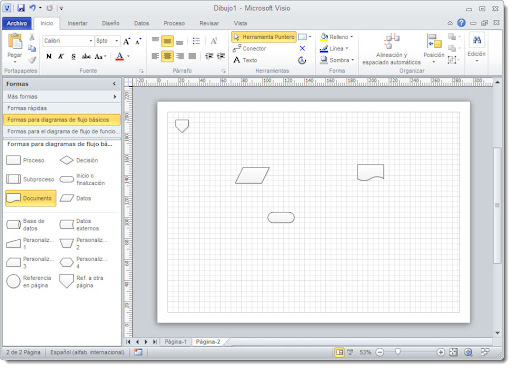Click the decrease indent icon

click(209, 56)
